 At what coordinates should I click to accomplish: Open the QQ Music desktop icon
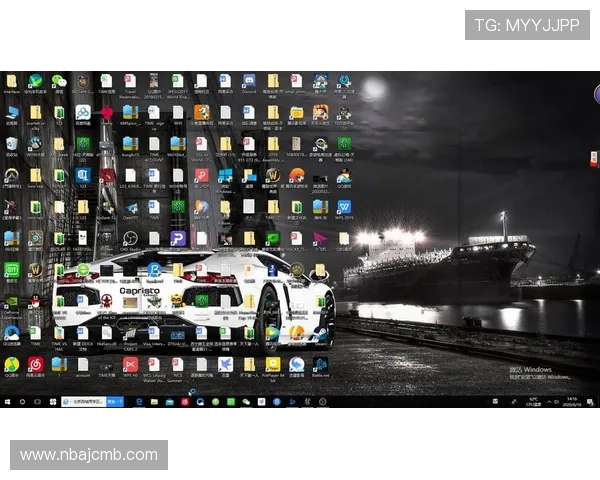(11, 364)
